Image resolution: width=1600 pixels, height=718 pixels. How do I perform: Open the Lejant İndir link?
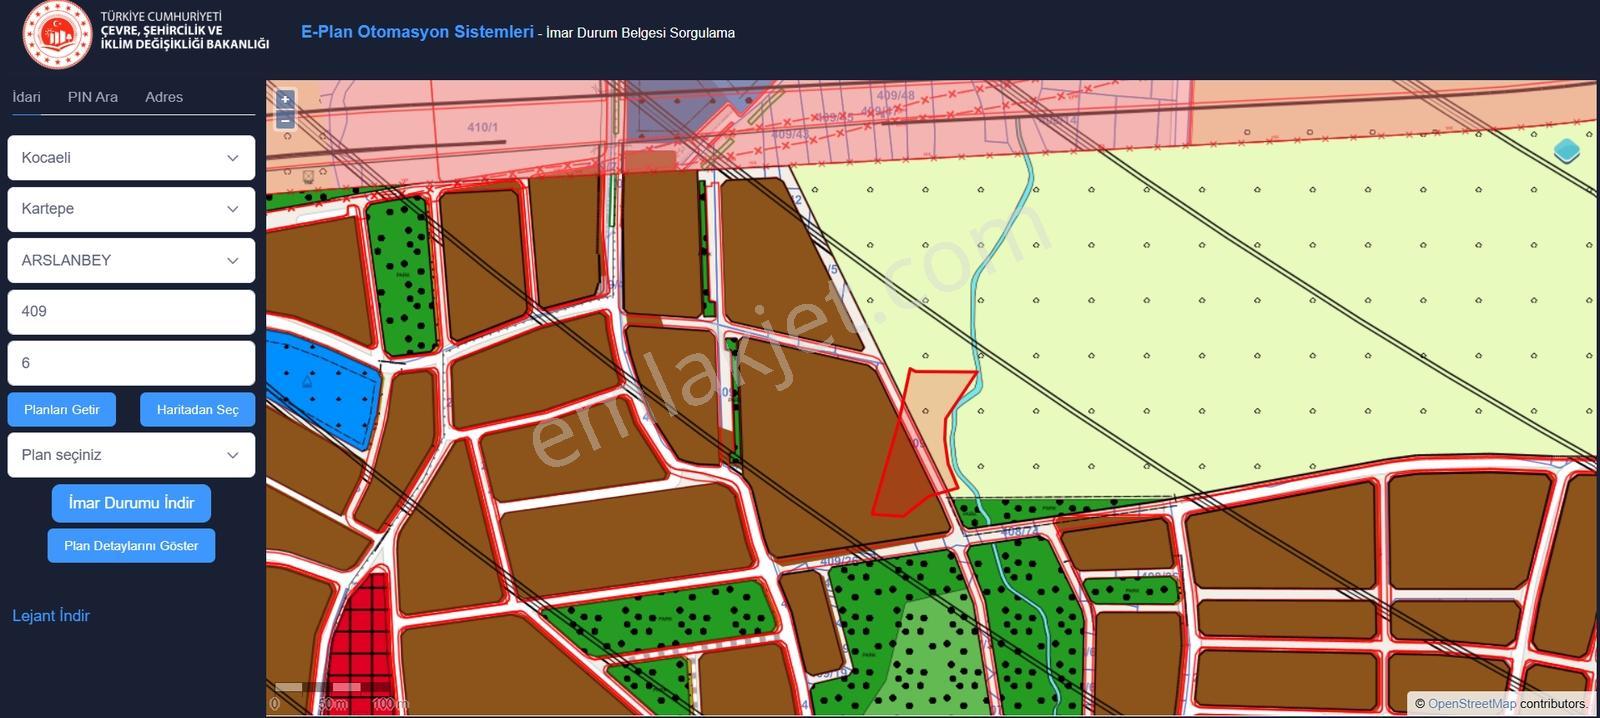[51, 616]
